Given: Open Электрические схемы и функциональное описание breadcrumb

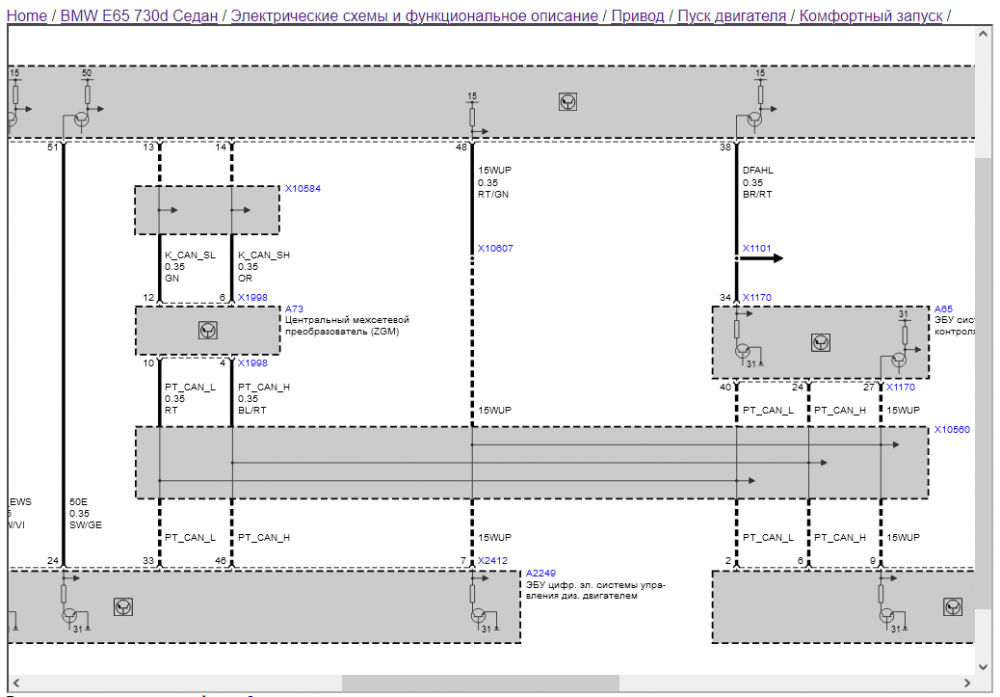Looking at the screenshot, I should (415, 16).
